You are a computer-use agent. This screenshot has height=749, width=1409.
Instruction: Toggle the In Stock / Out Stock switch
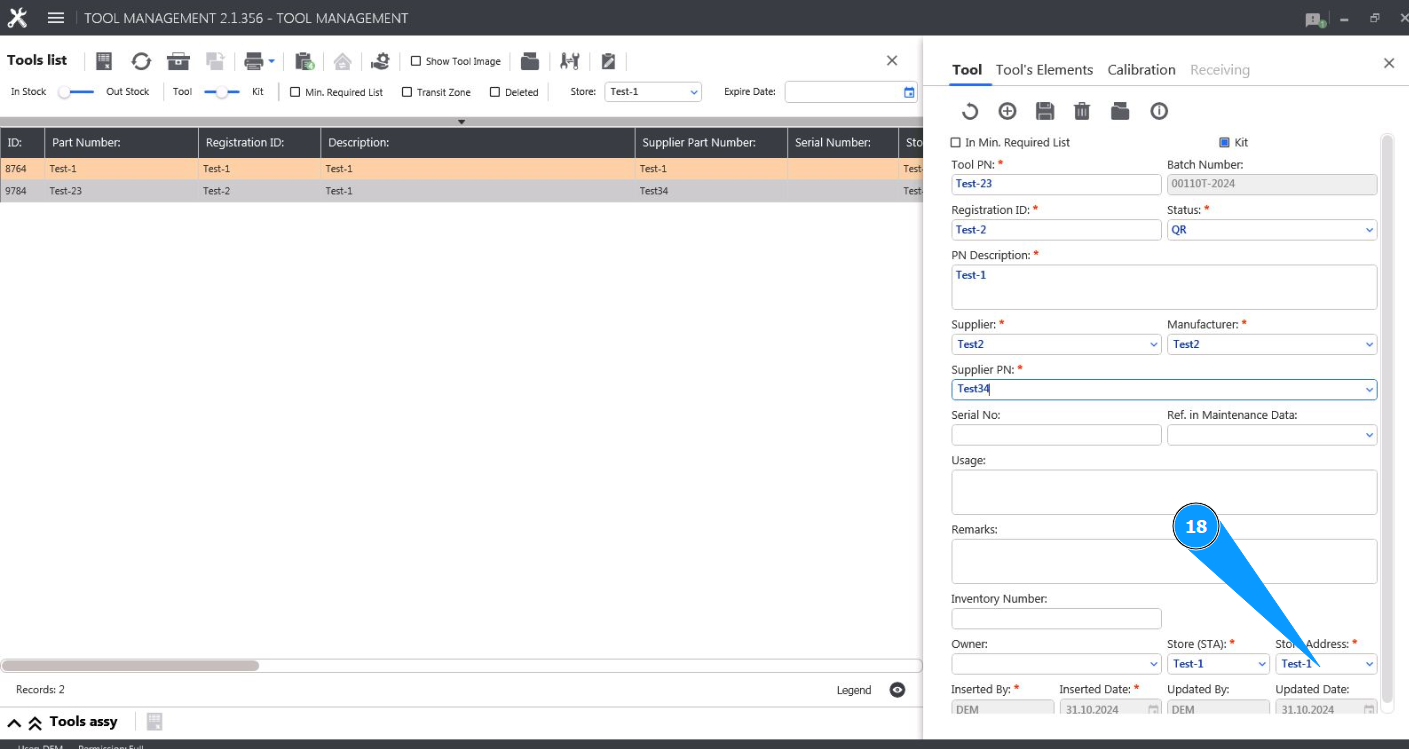coord(76,92)
